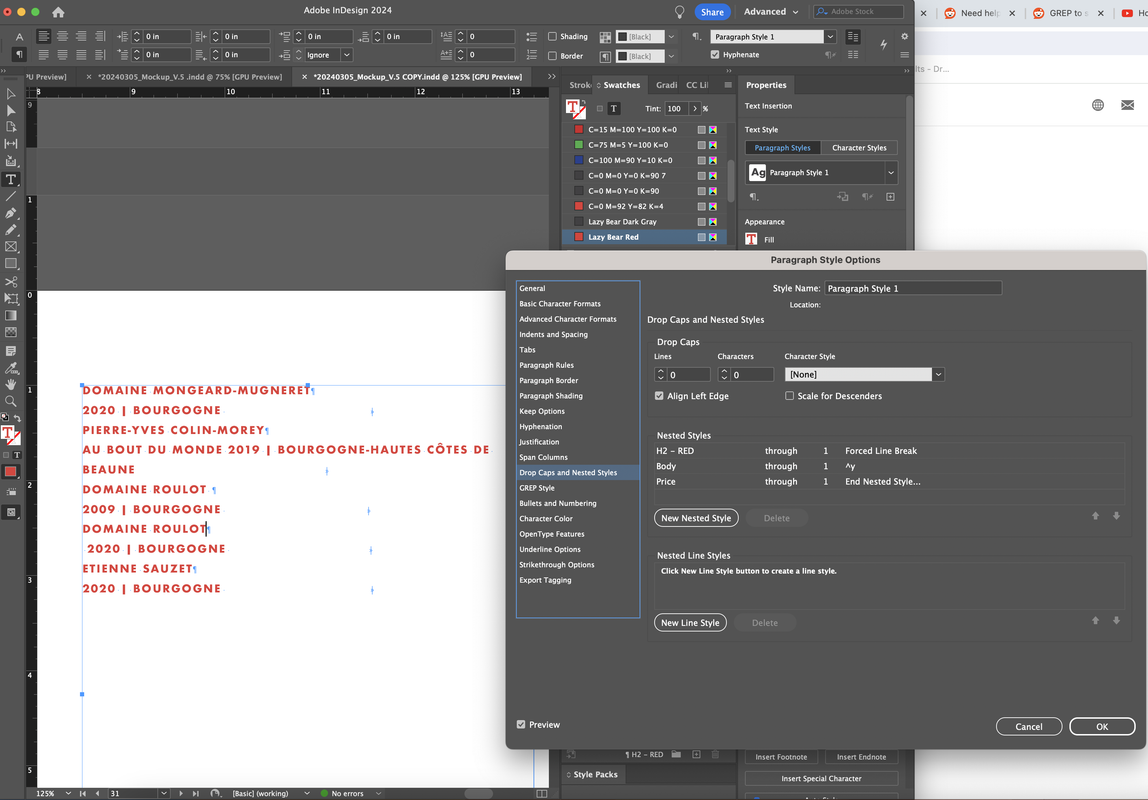The height and width of the screenshot is (800, 1148).
Task: Choose the Gap tool
Action: pyautogui.click(x=11, y=143)
